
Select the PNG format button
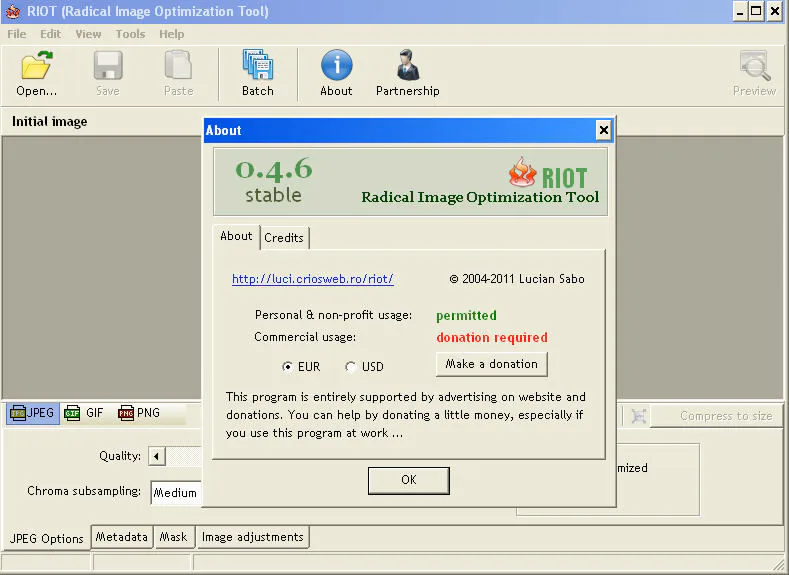click(139, 413)
